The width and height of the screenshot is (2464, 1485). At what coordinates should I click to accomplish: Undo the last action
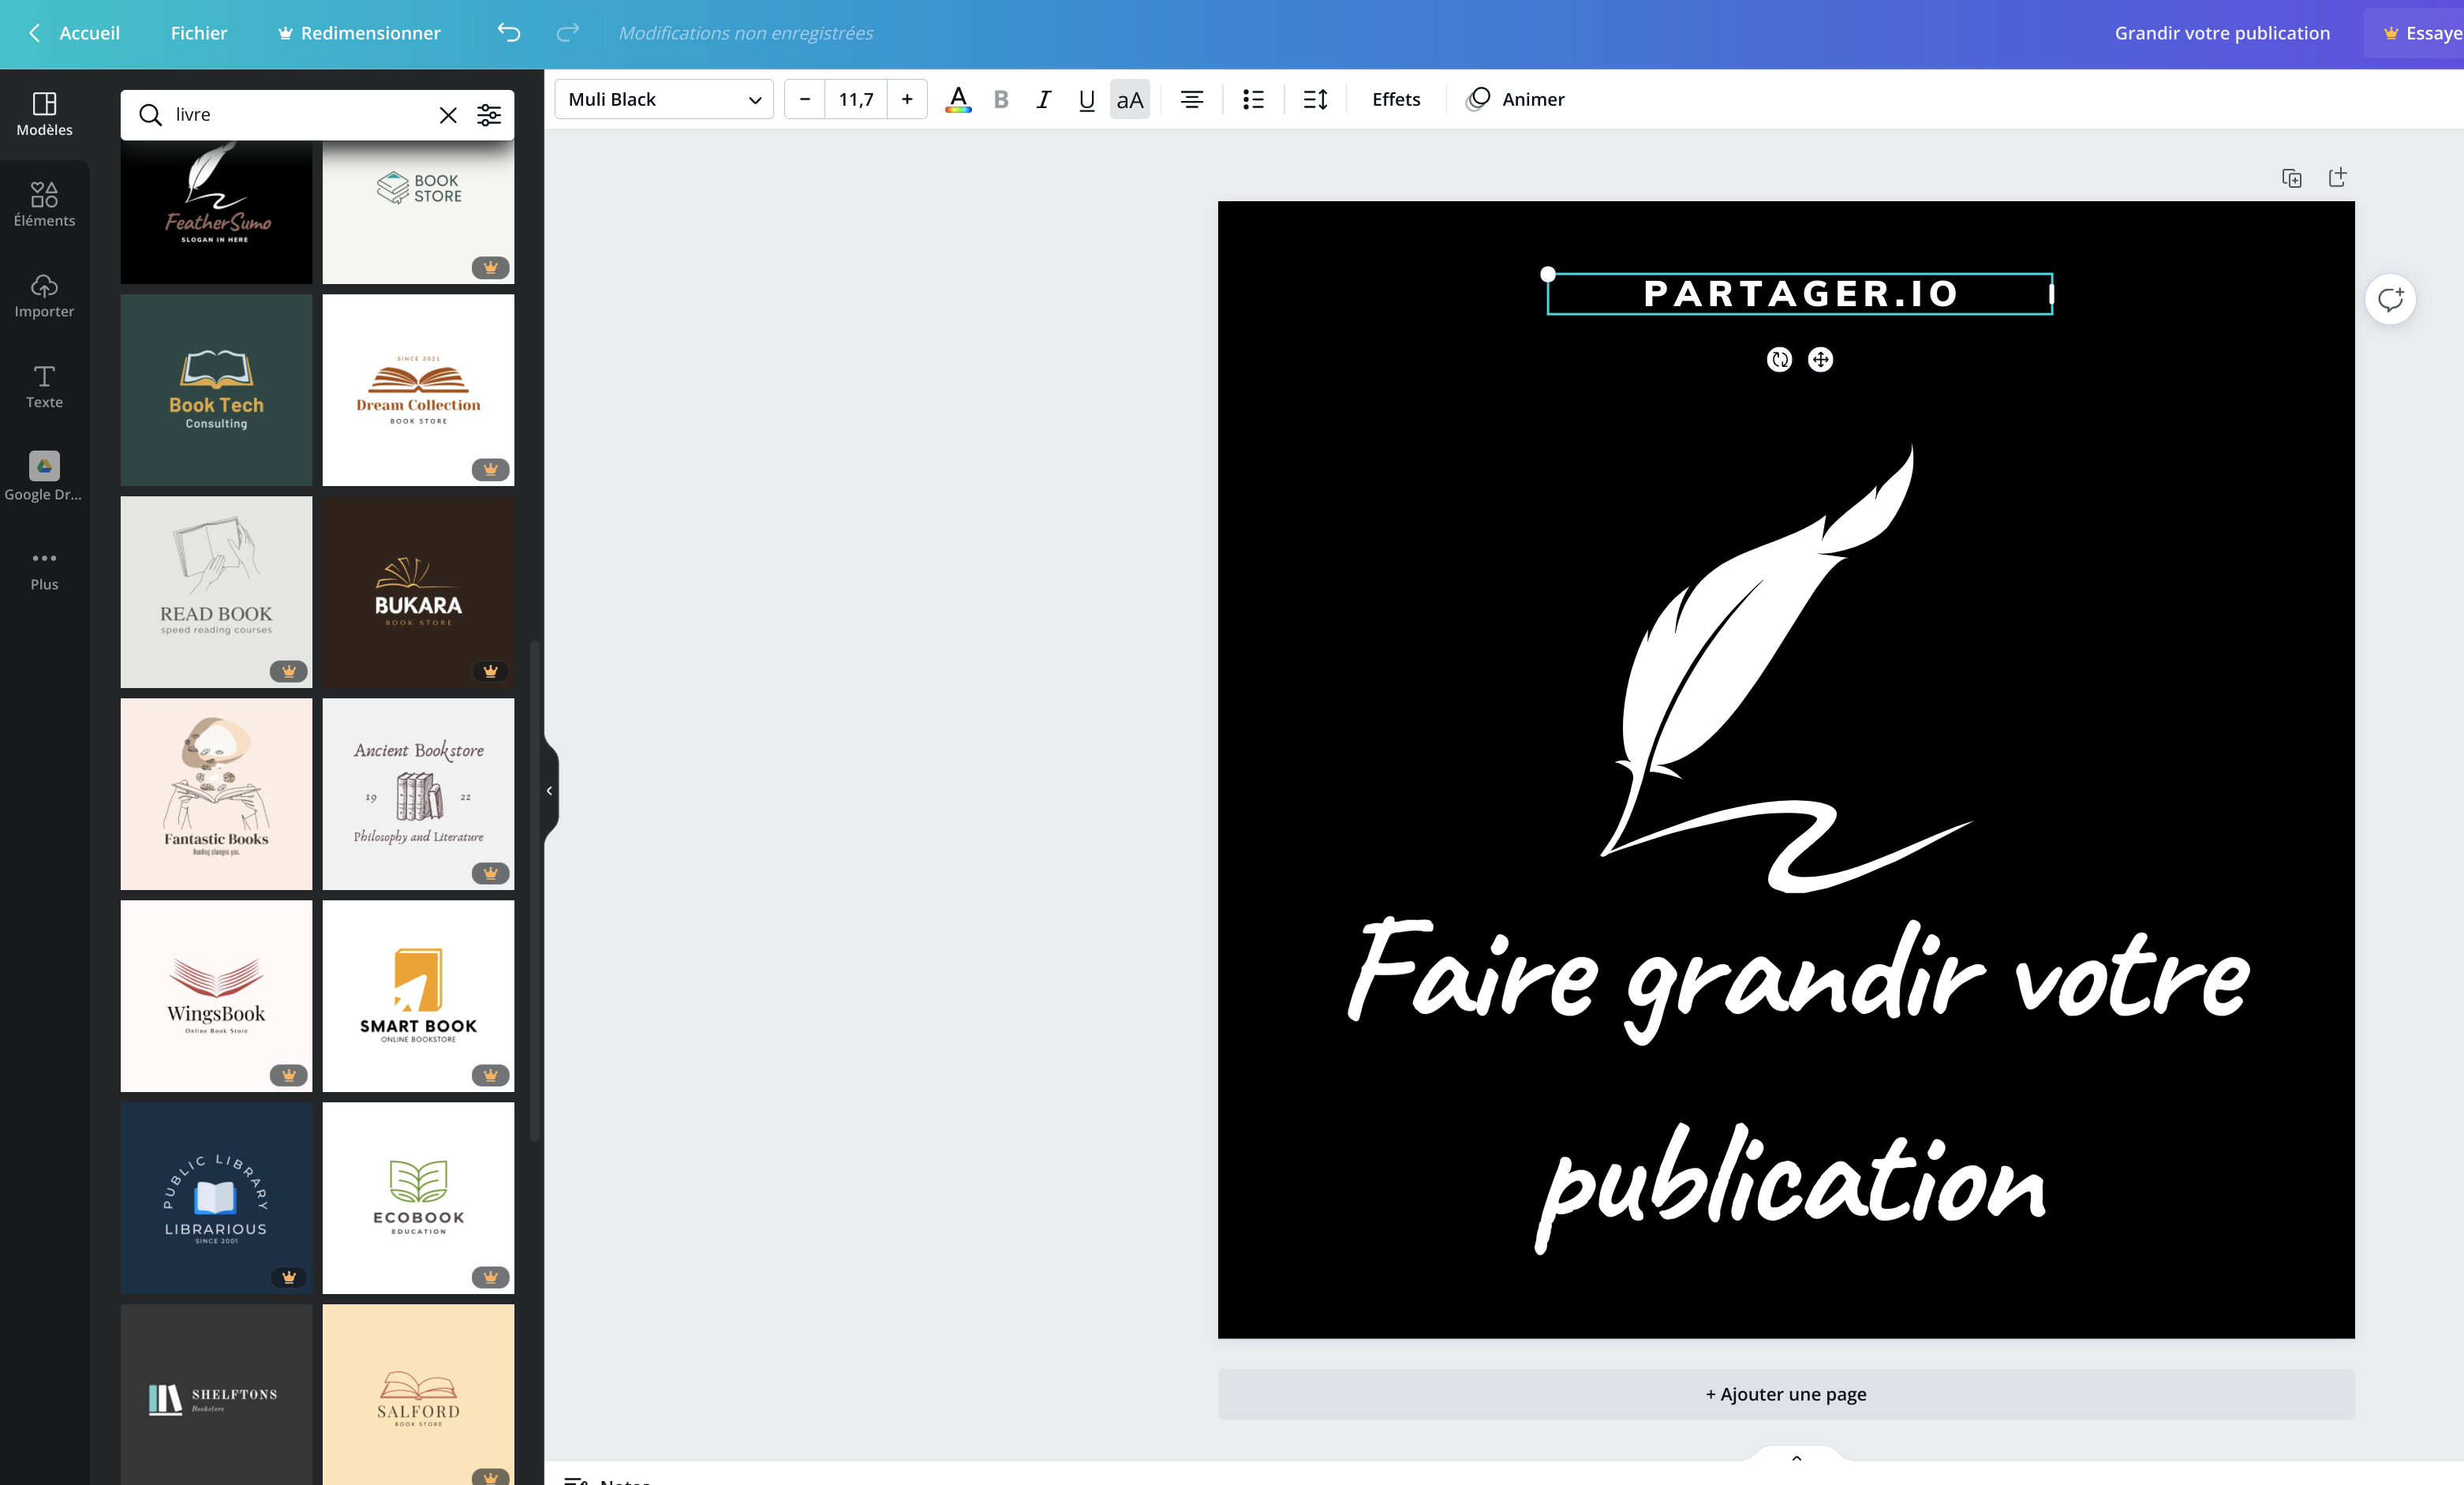pos(509,33)
